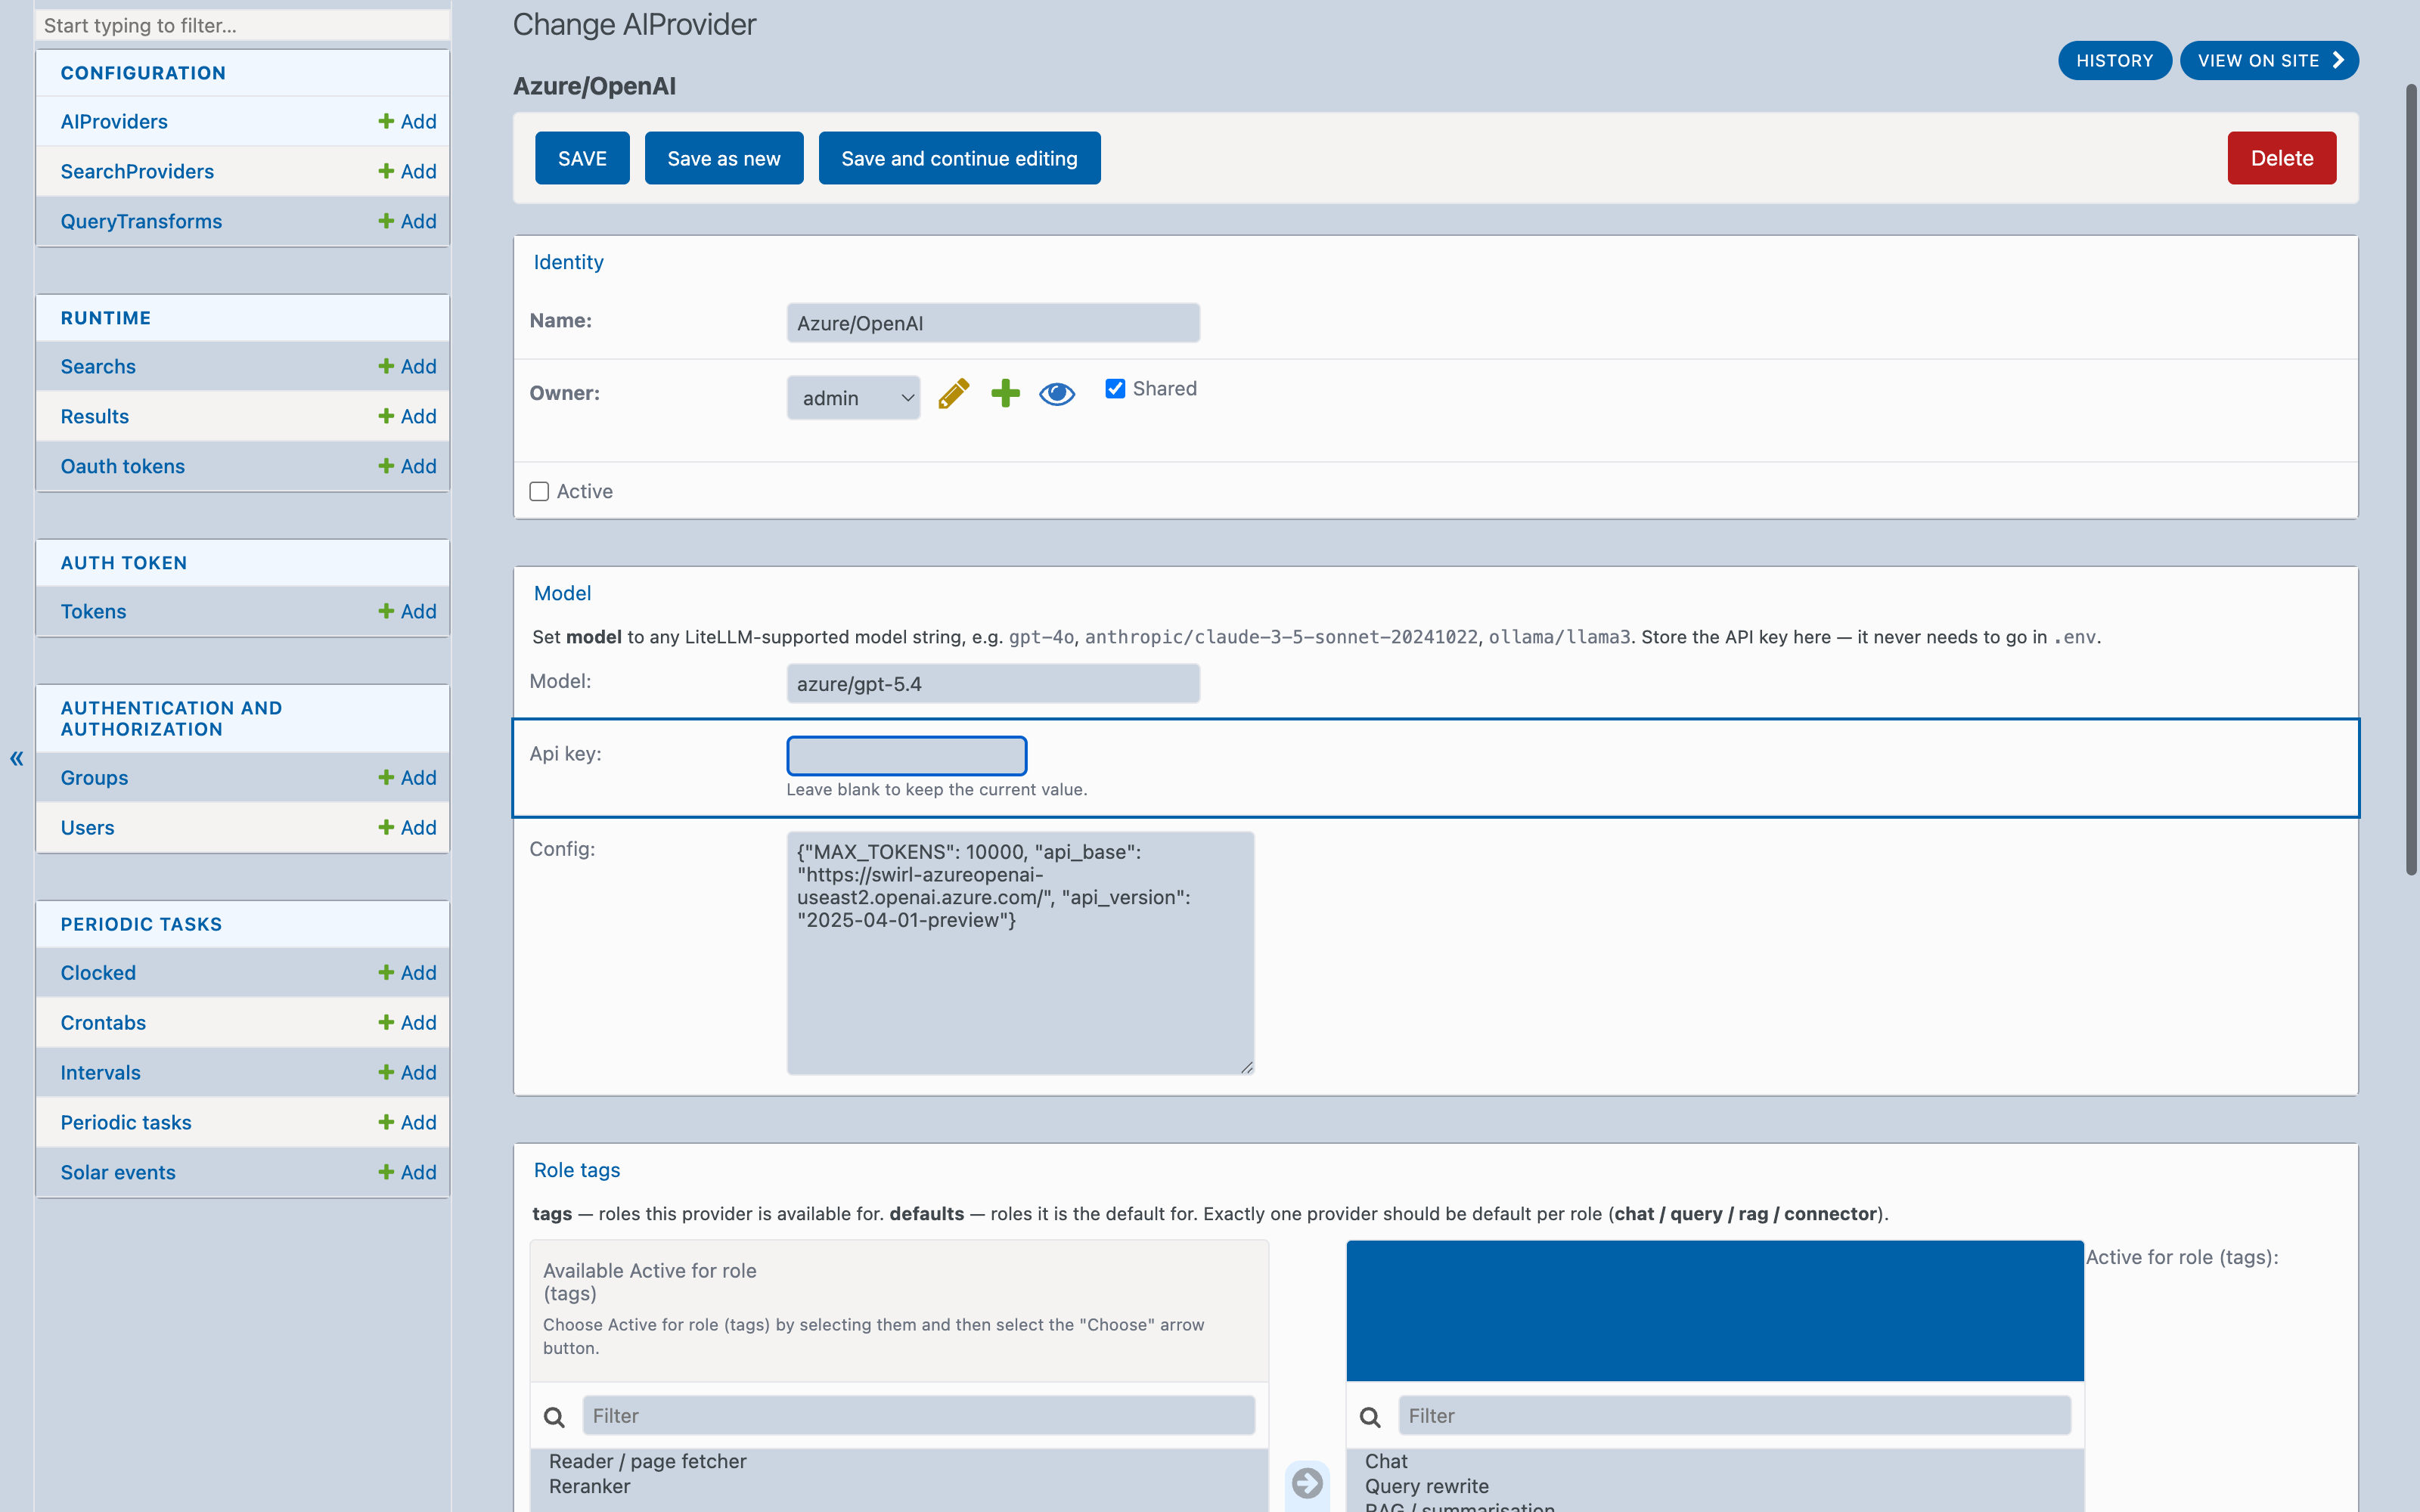The height and width of the screenshot is (1512, 2420).
Task: Add a new AIProvider from the sidebar
Action: pyautogui.click(x=407, y=121)
